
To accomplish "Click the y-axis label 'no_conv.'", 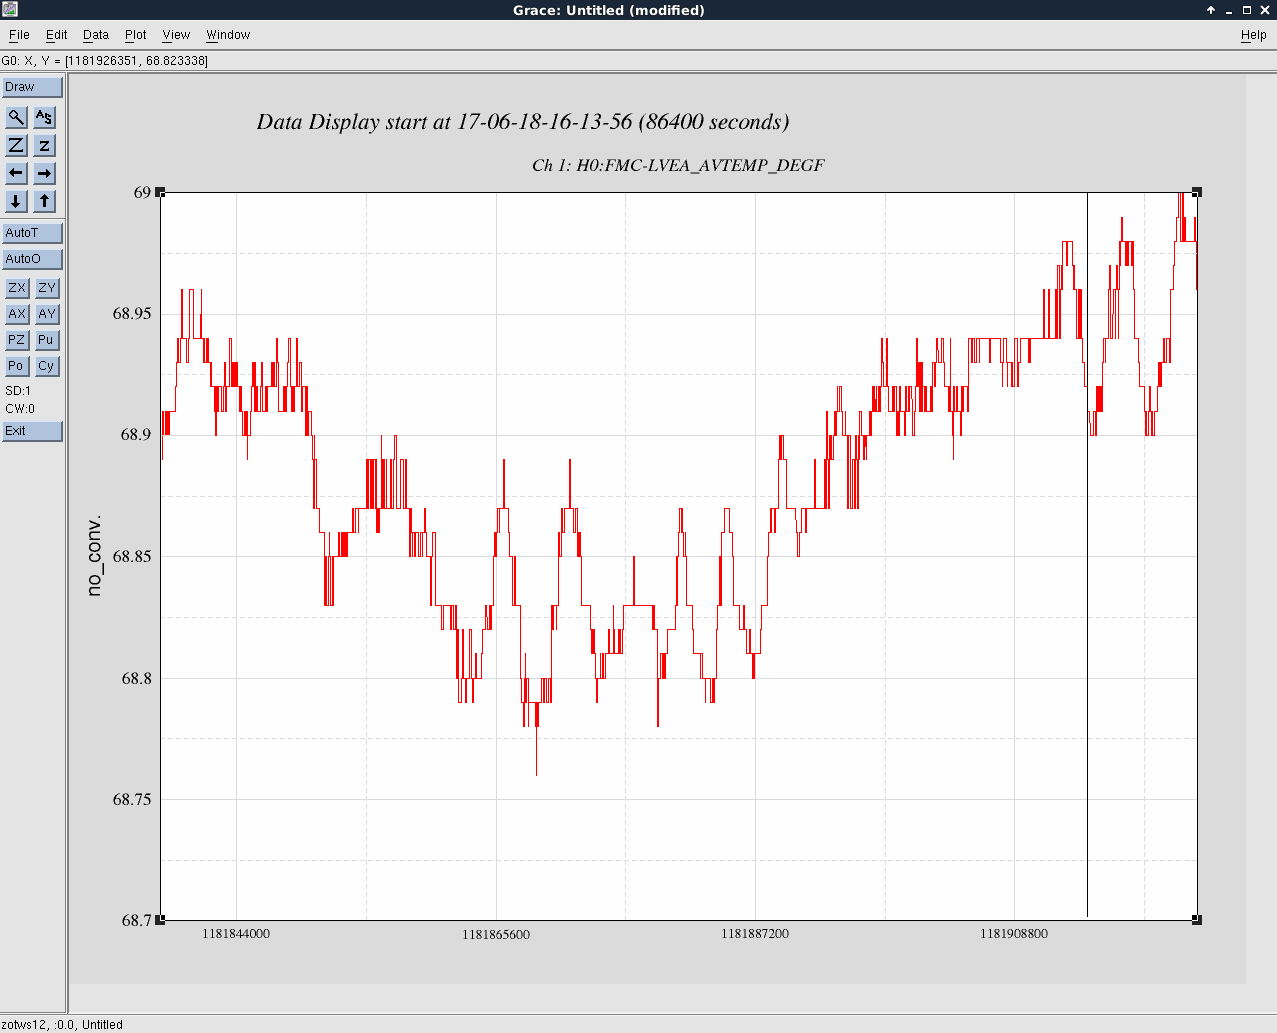I will 94,556.
